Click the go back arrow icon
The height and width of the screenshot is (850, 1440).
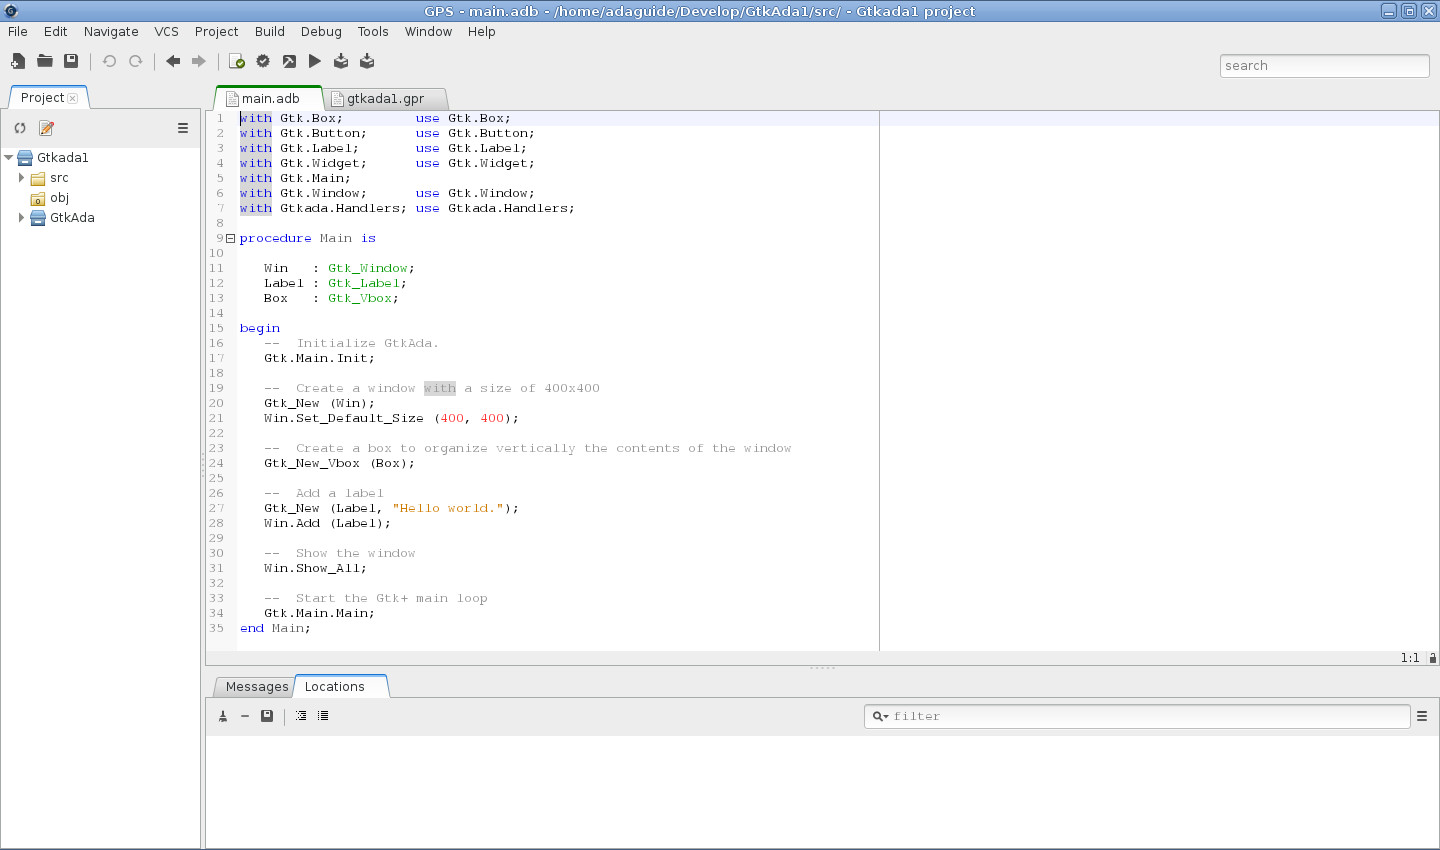[173, 62]
